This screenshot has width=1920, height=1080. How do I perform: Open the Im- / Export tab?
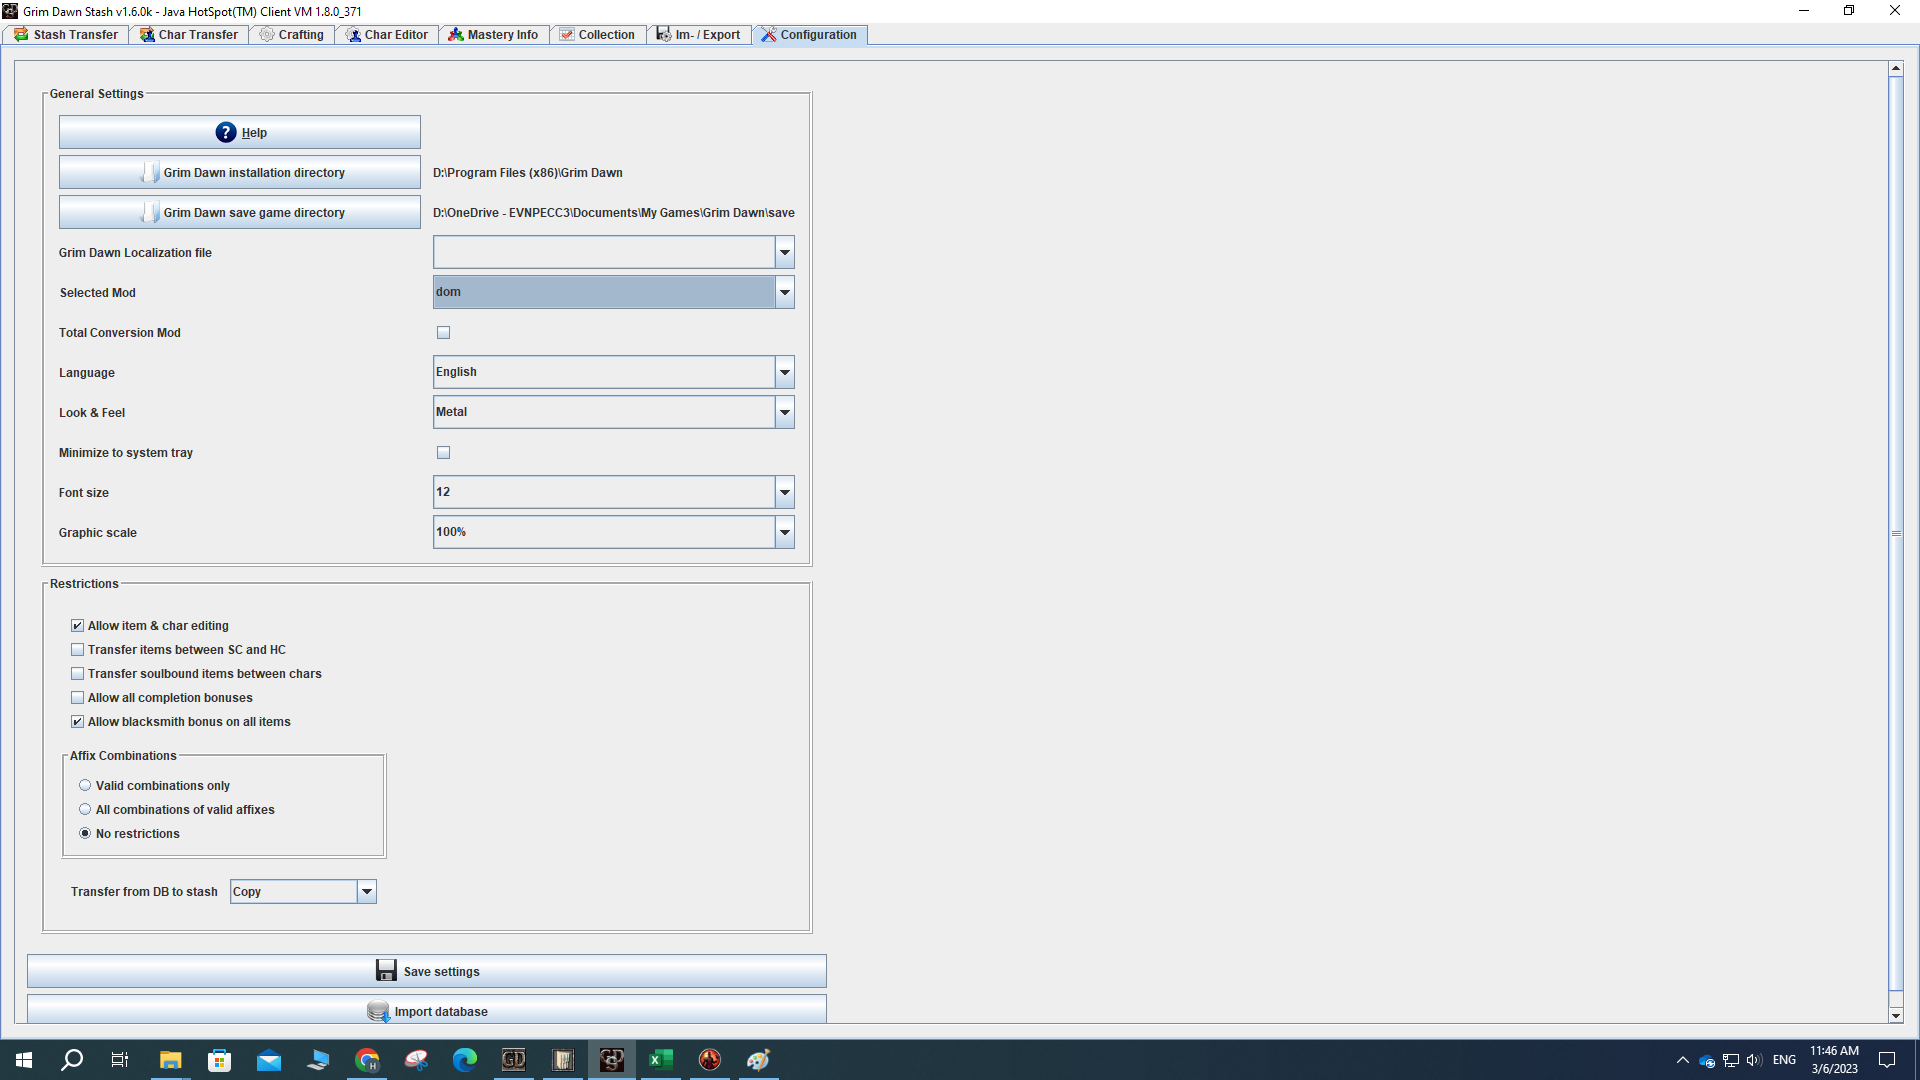tap(699, 35)
